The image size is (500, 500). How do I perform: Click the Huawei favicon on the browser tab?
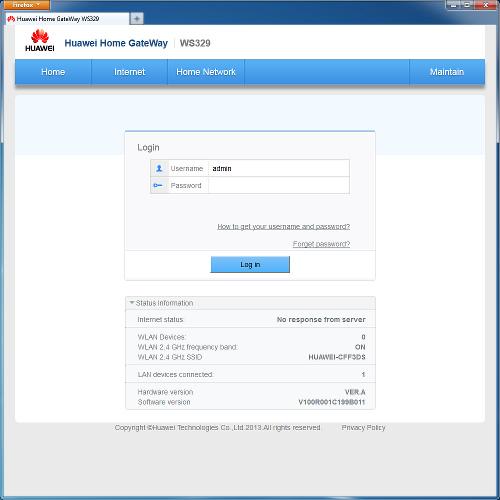11,19
